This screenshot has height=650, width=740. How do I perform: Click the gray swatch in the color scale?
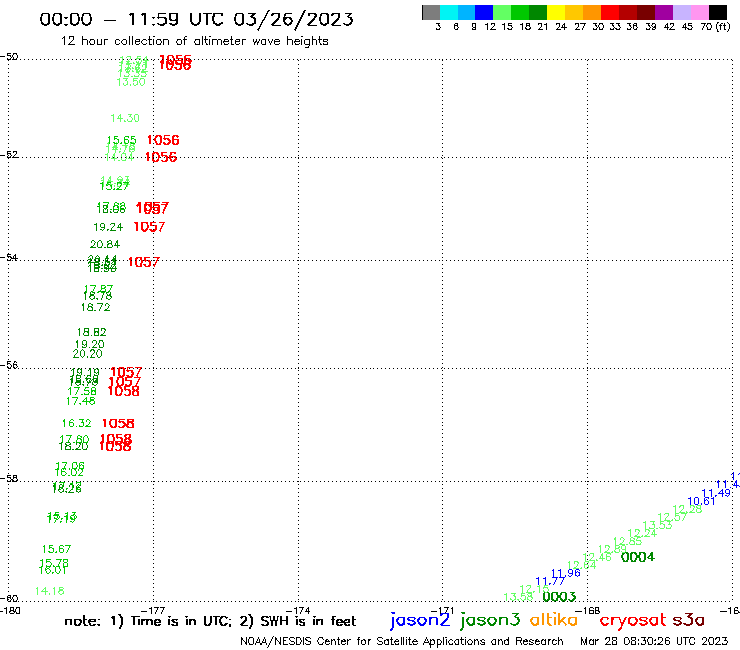[431, 13]
